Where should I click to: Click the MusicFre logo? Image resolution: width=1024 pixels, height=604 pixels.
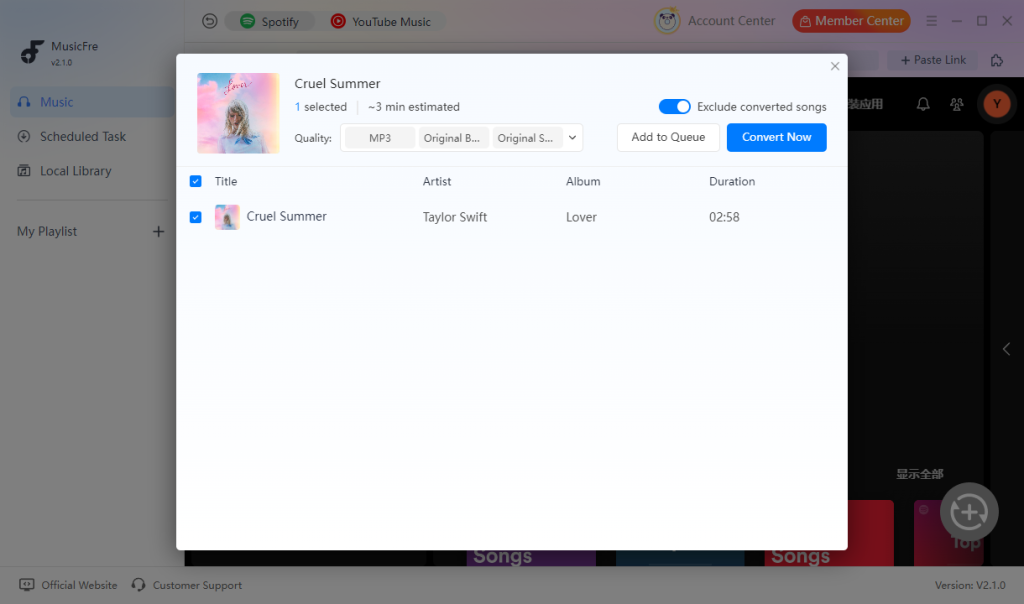tap(32, 52)
